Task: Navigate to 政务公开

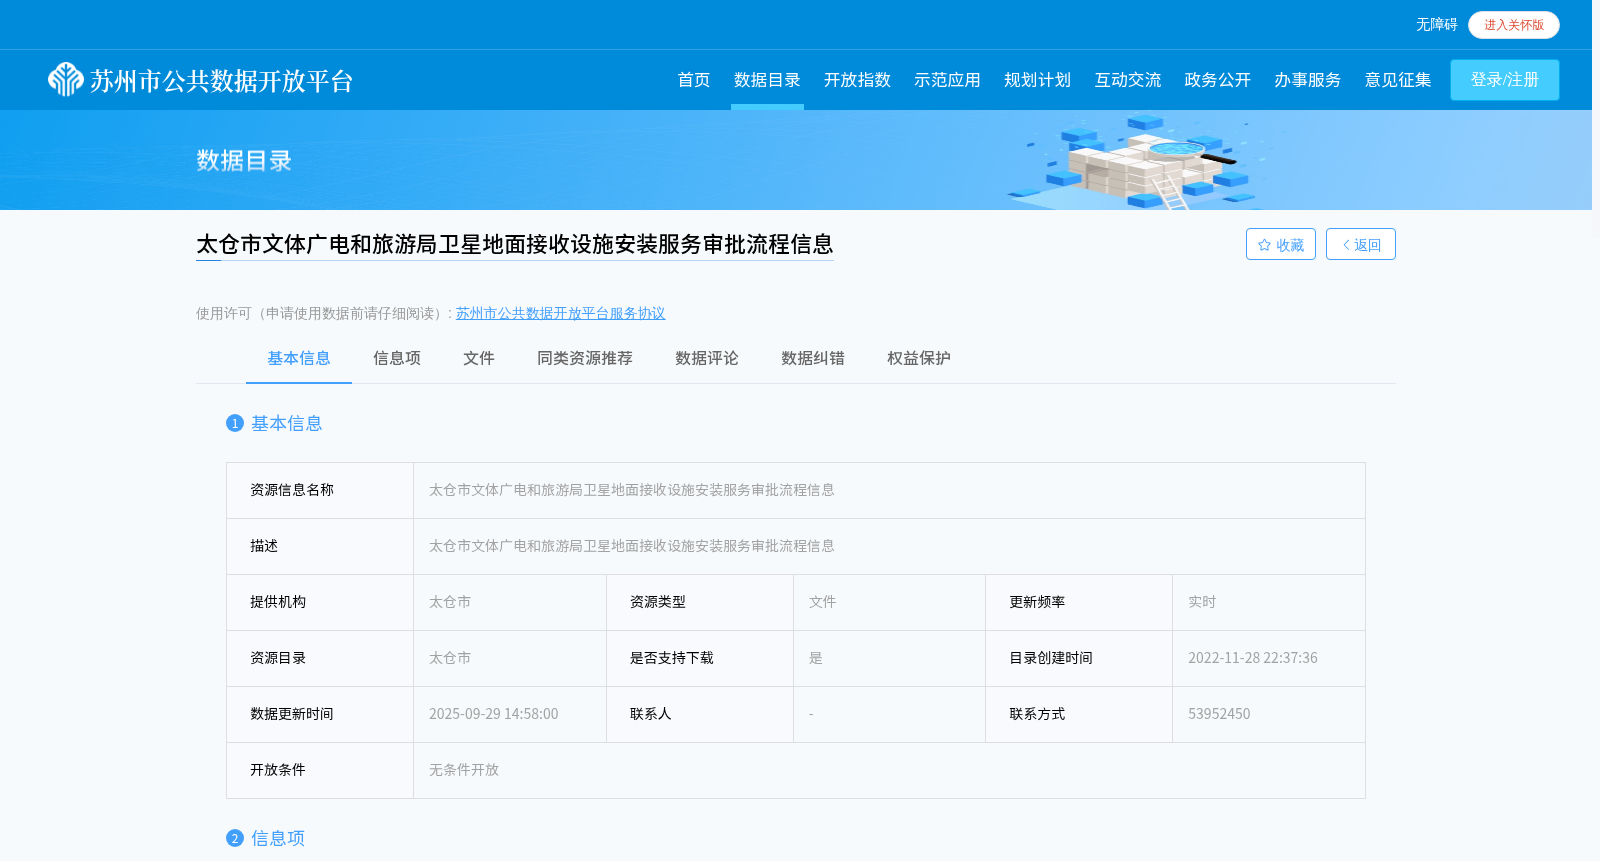Action: click(1217, 80)
